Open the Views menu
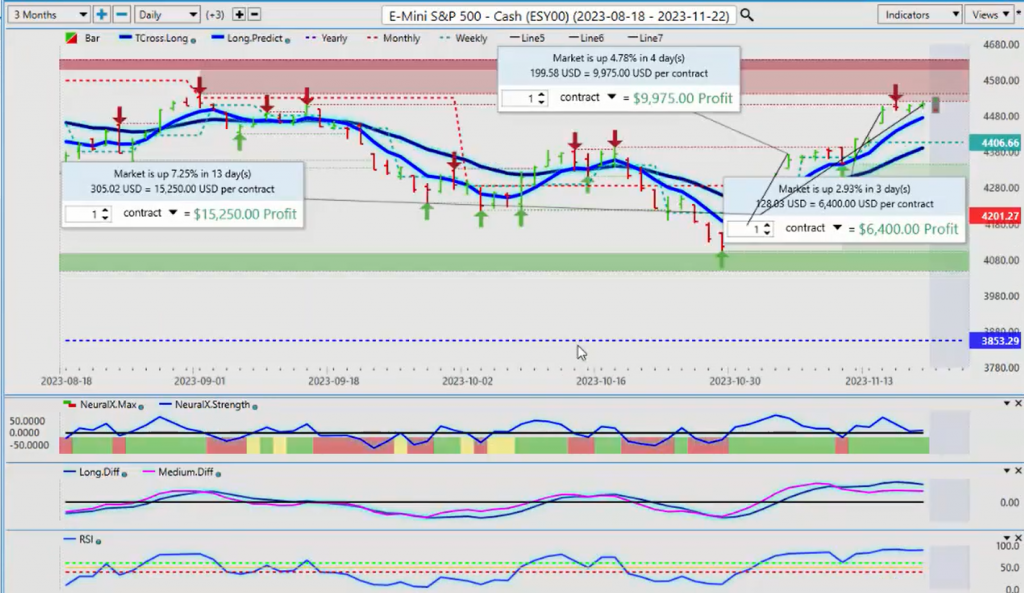1024x593 pixels. click(x=990, y=15)
